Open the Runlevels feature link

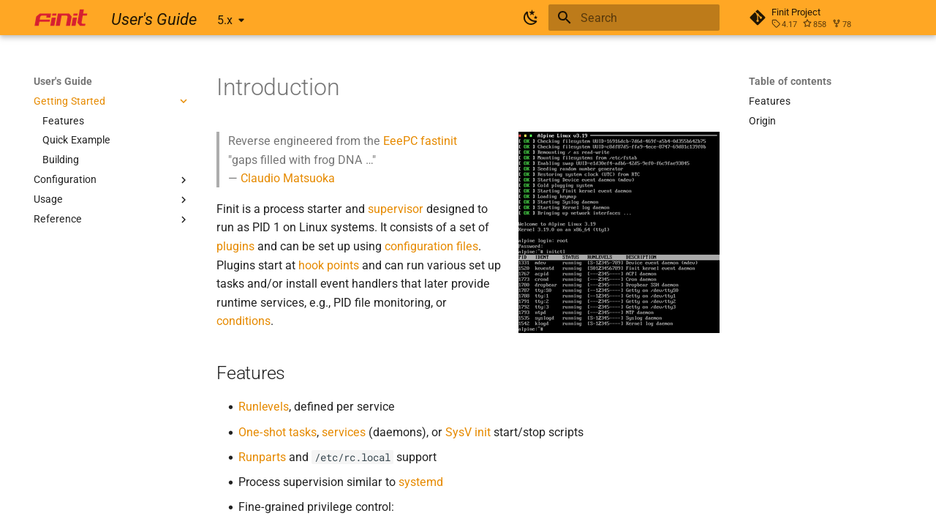click(x=263, y=406)
